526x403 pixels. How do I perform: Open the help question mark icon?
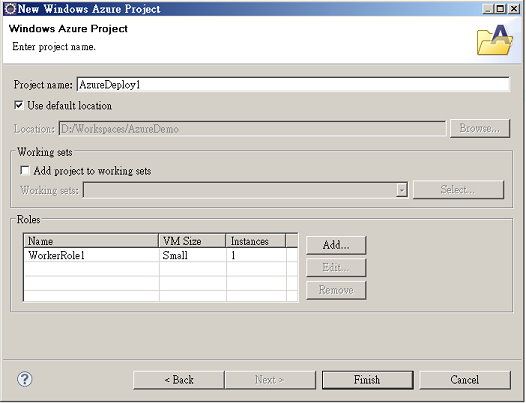24,379
